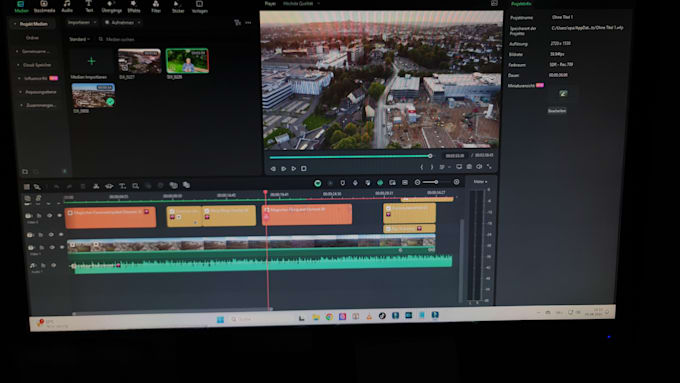Open the Aufnehmen record dropdown

[x=123, y=23]
